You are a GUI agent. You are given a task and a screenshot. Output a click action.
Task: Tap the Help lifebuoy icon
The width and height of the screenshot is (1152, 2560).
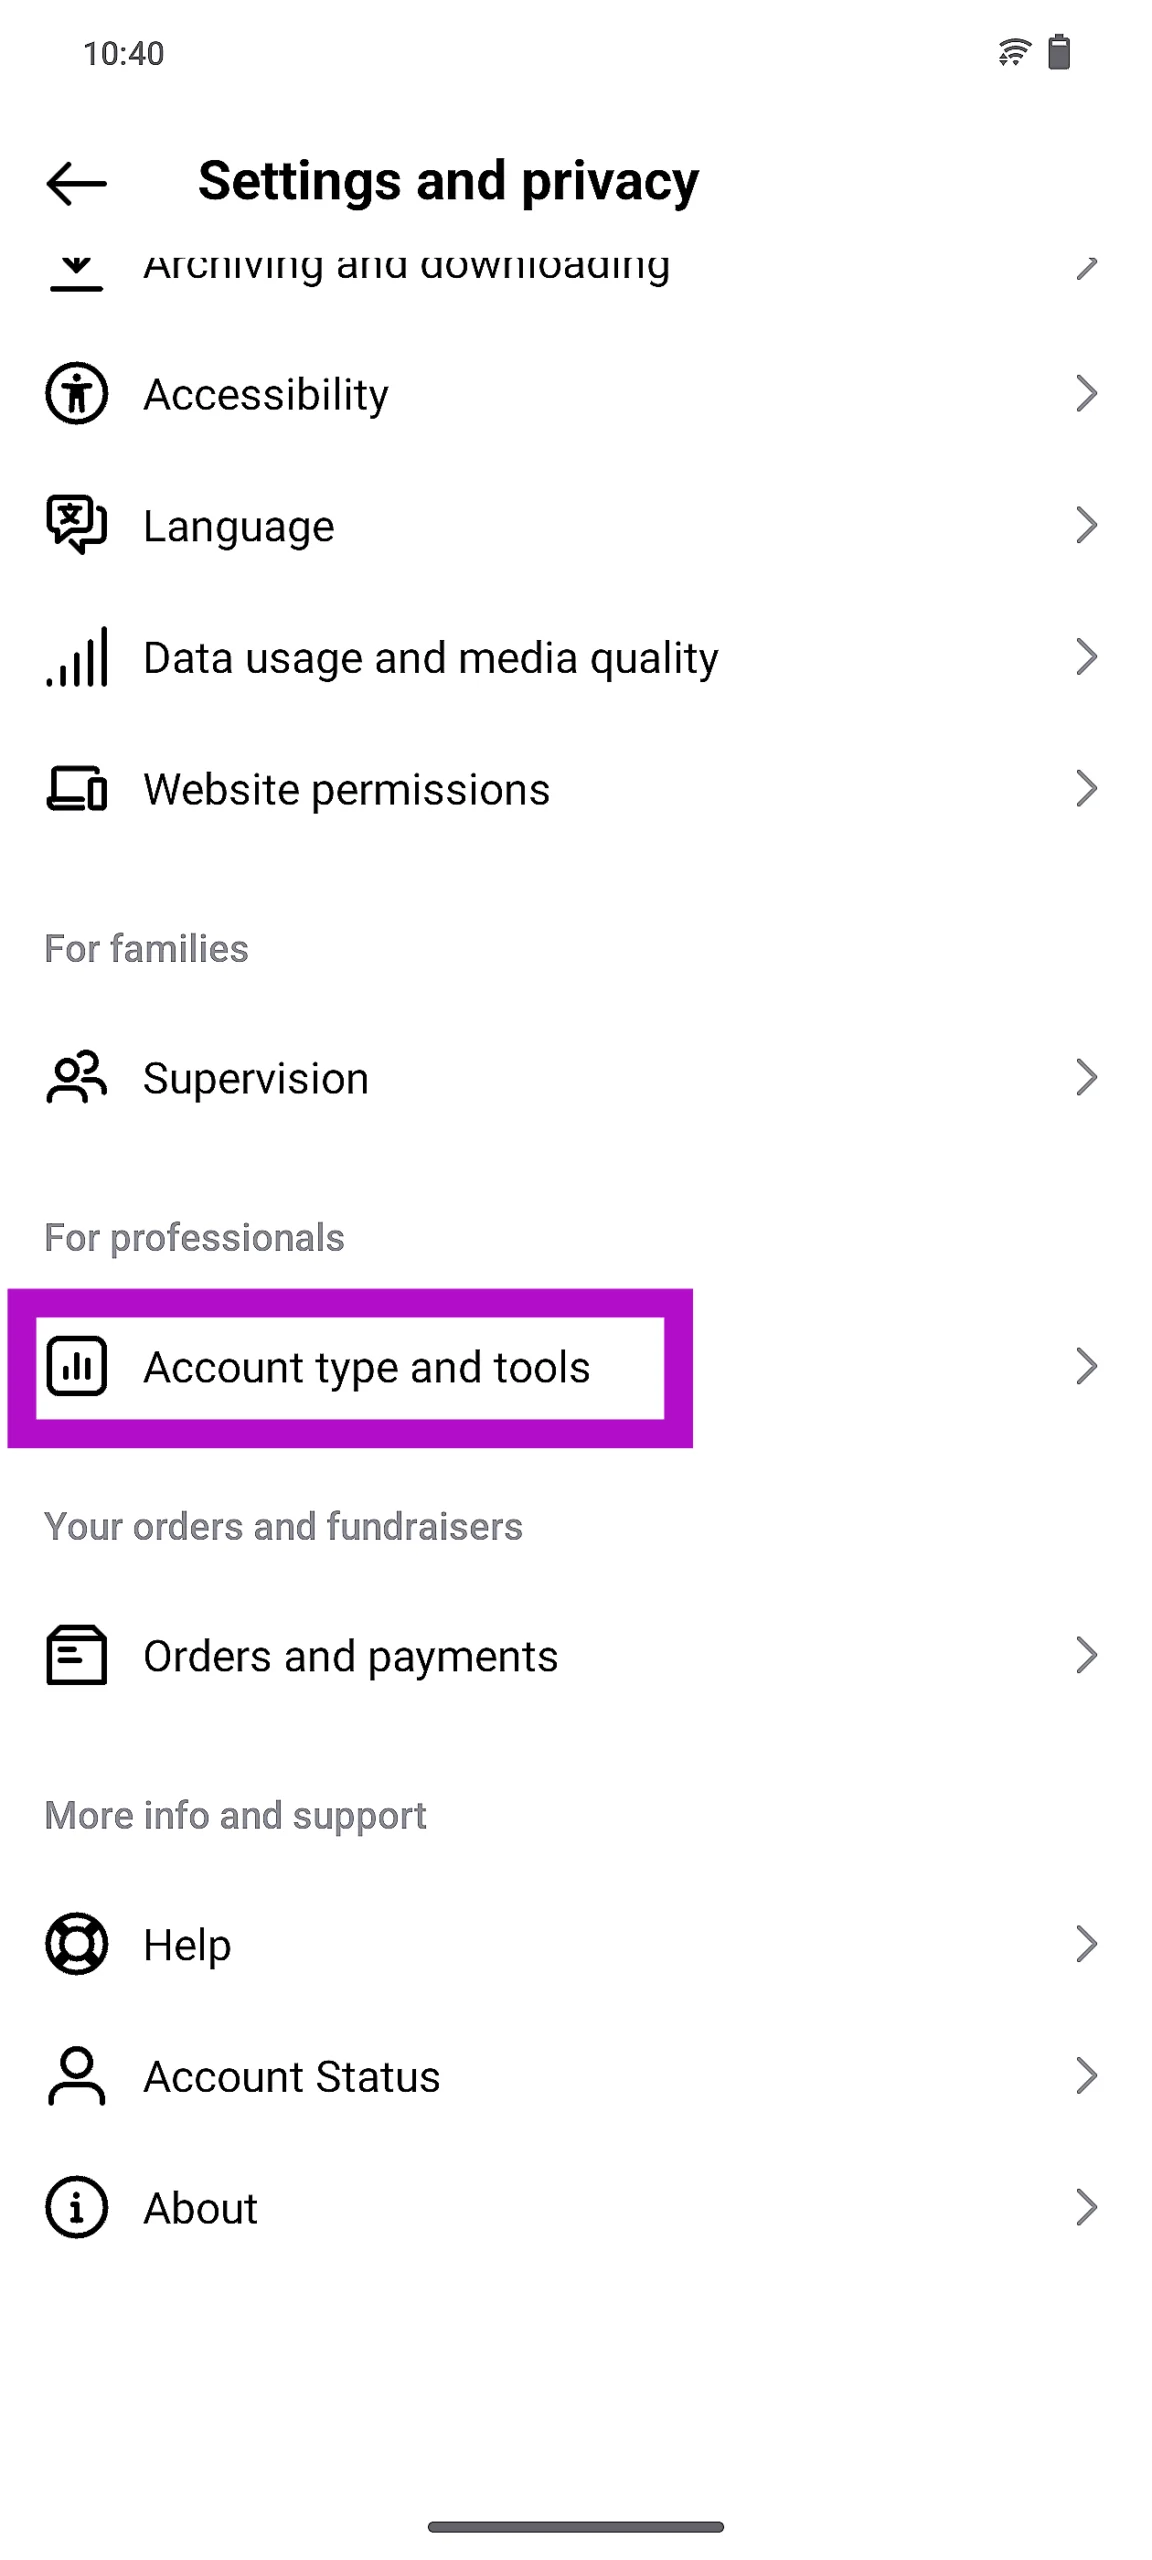76,1944
